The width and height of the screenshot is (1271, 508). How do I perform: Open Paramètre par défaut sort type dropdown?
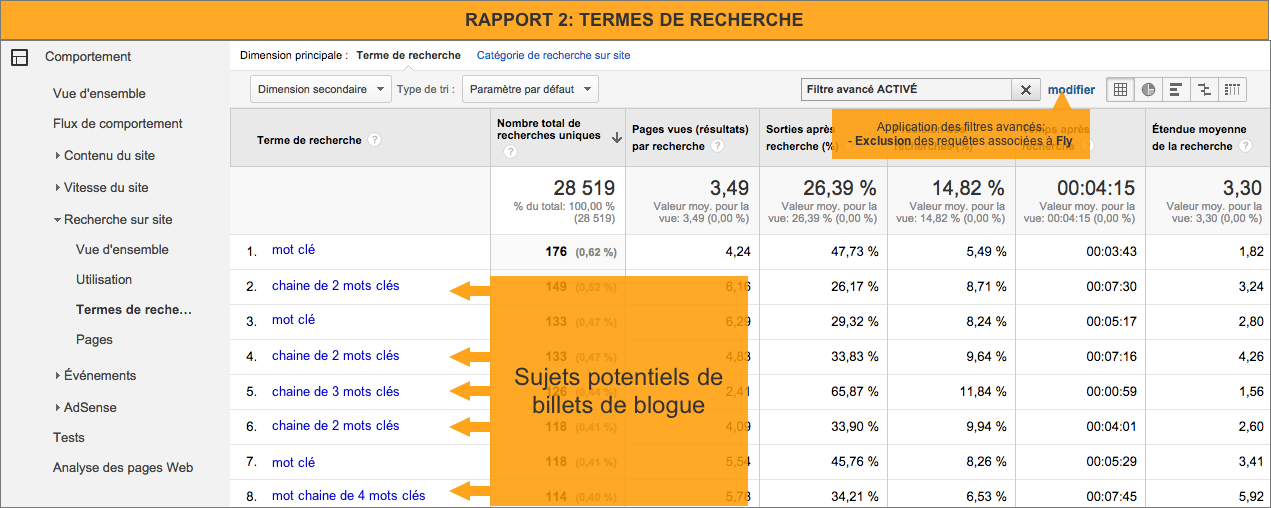(x=530, y=89)
